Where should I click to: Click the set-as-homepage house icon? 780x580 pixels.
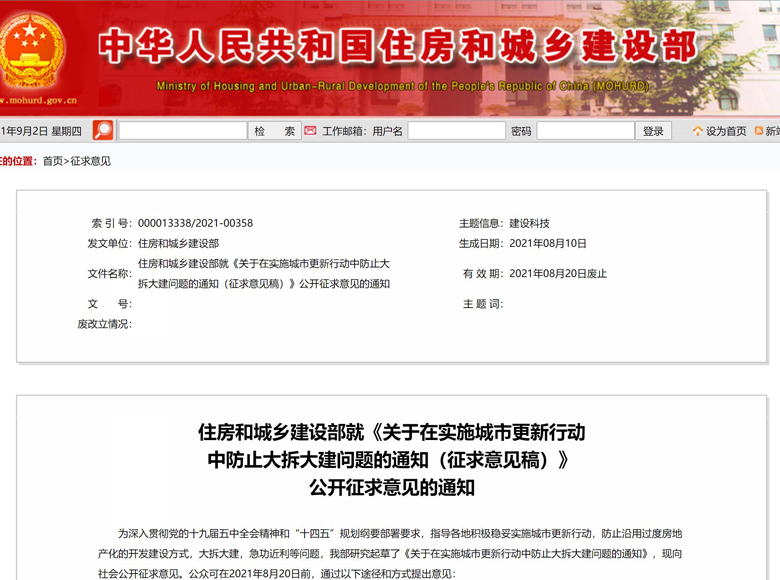(x=697, y=131)
